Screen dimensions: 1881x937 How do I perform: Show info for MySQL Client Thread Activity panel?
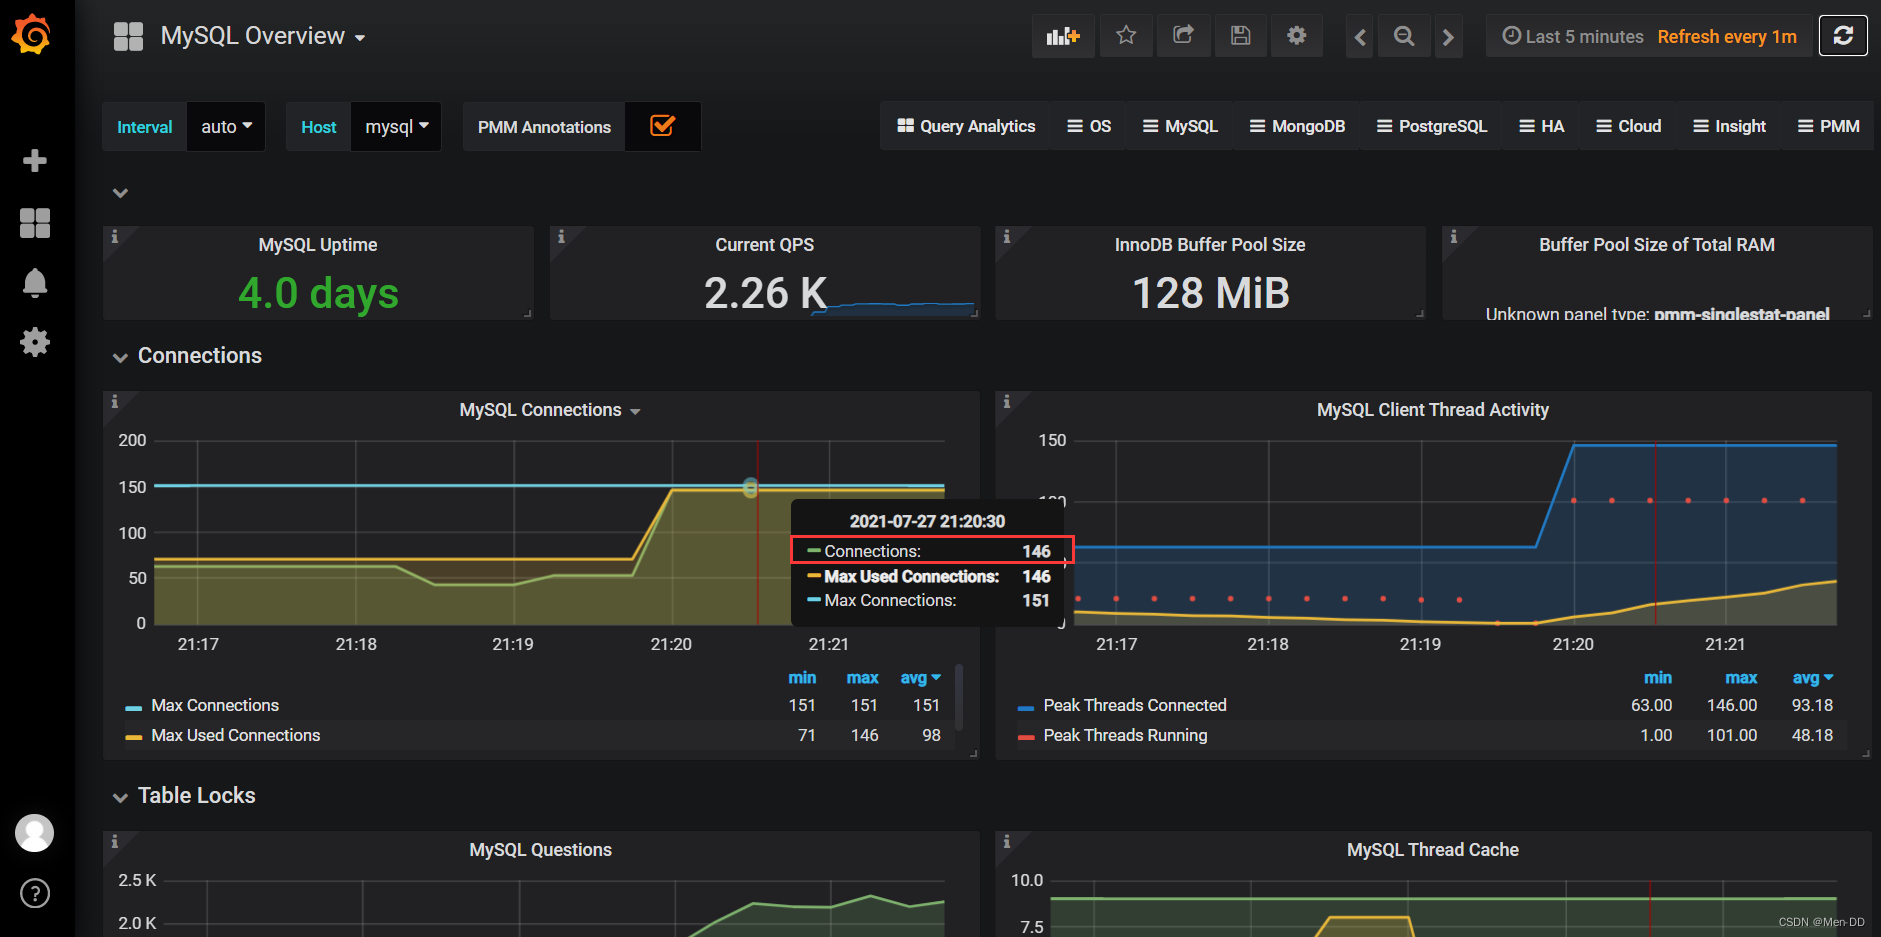click(x=1007, y=402)
